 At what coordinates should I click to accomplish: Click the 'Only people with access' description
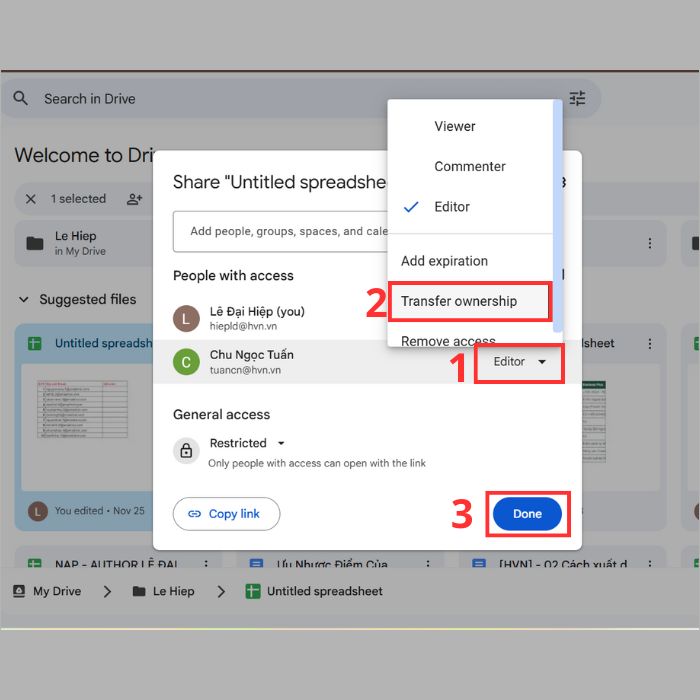(317, 463)
